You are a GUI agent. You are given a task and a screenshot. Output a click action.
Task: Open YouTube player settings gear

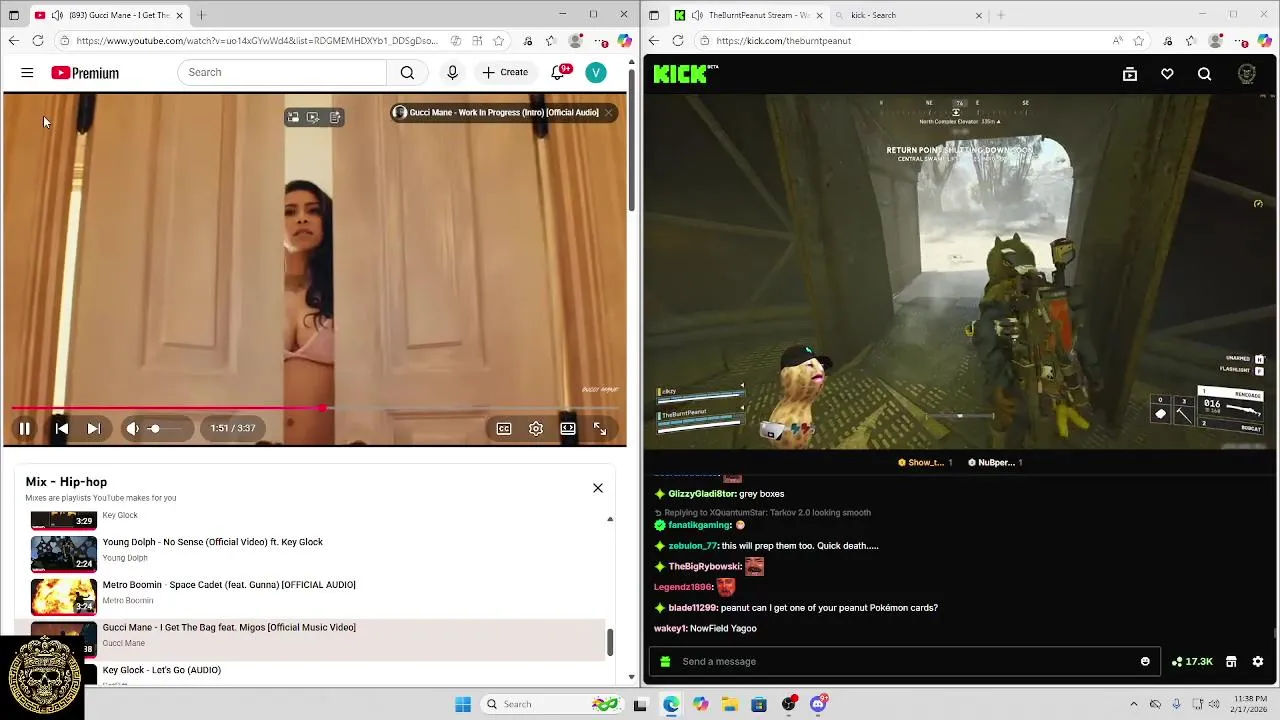(x=536, y=428)
